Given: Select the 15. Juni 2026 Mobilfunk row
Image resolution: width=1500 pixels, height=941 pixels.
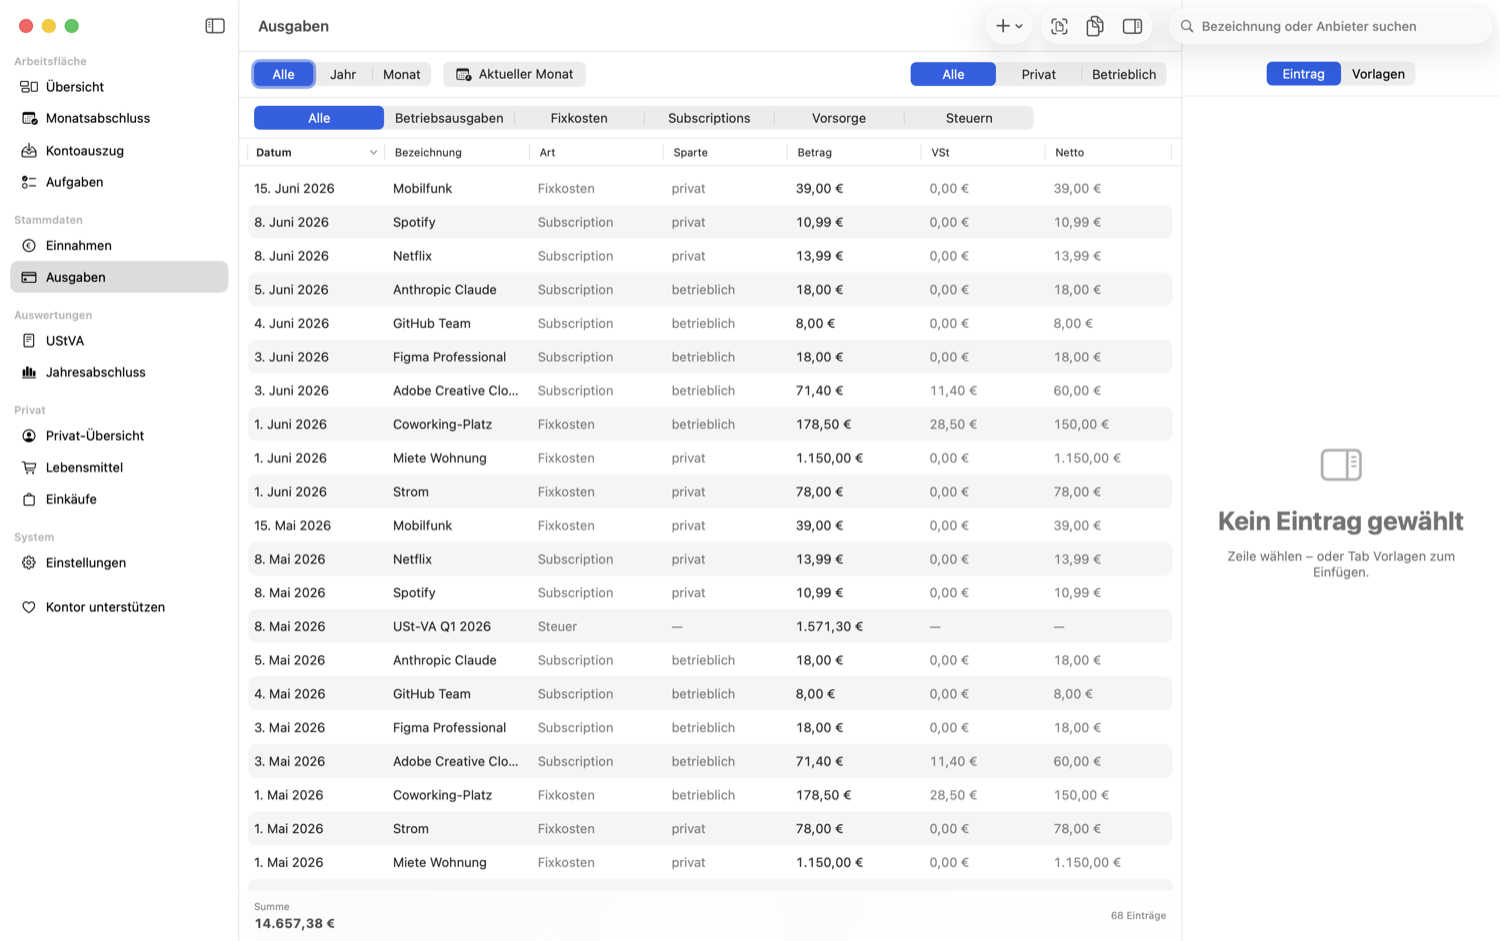Looking at the screenshot, I should click(710, 189).
